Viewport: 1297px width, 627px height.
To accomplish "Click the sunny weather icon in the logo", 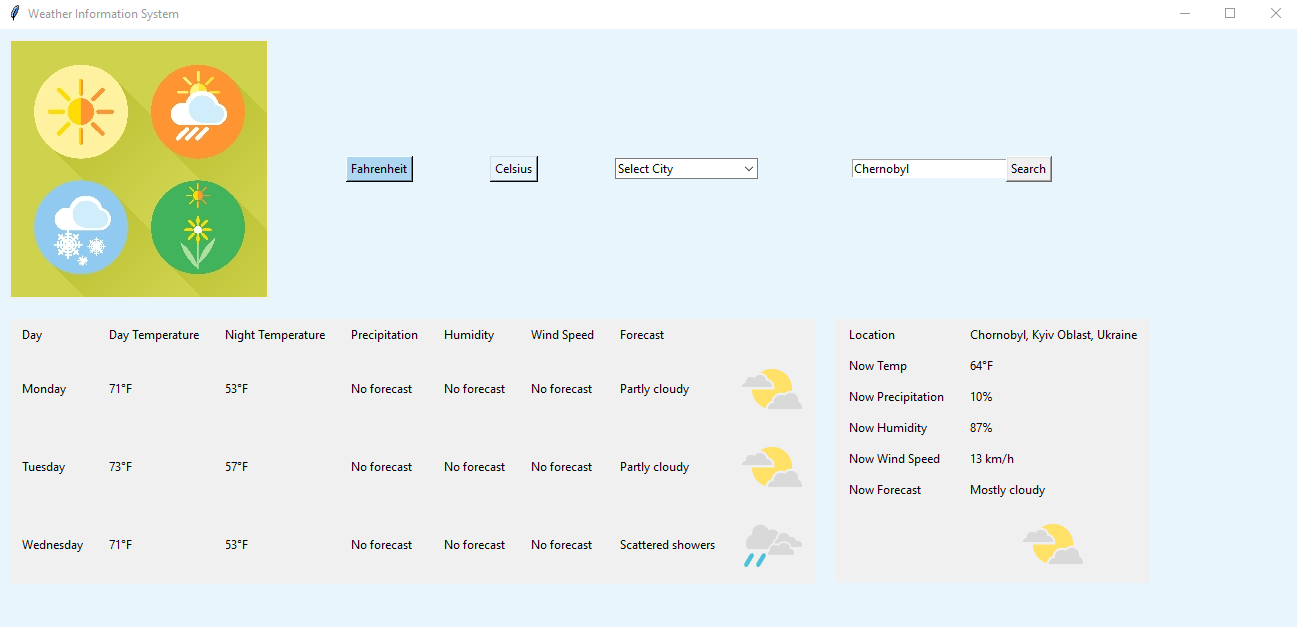I will coord(81,111).
